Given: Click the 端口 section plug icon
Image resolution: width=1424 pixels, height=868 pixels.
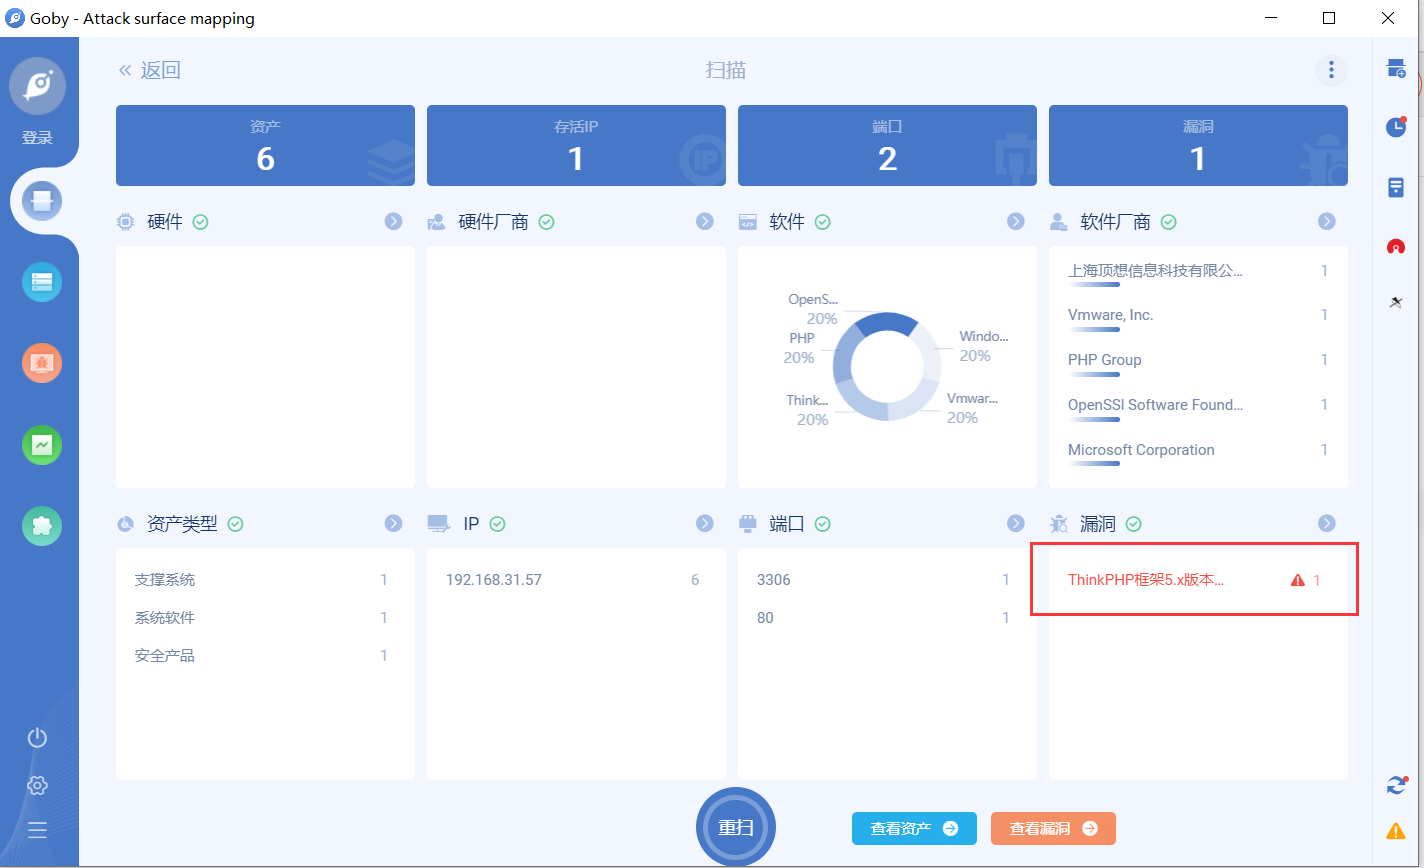Looking at the screenshot, I should [x=747, y=523].
